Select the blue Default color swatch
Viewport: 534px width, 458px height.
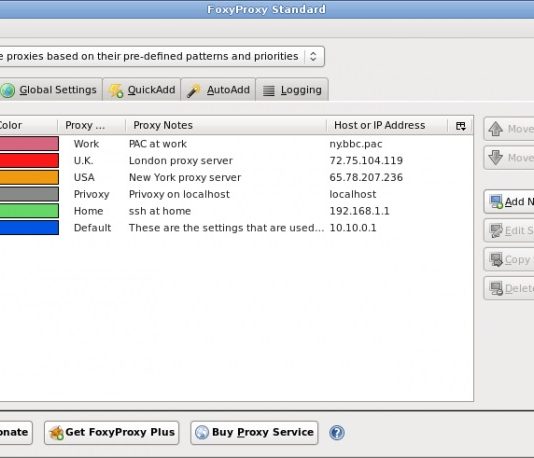pyautogui.click(x=29, y=227)
